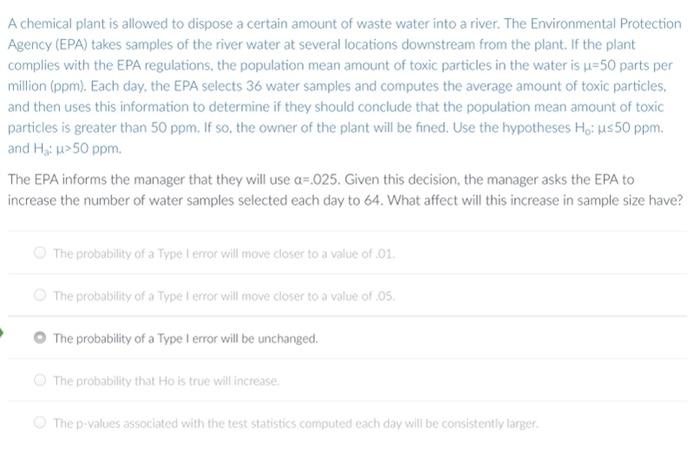Click the line beginning 'complies with the EPA regulations'
Viewport: 700px width, 454px height.
pyautogui.click(x=340, y=65)
